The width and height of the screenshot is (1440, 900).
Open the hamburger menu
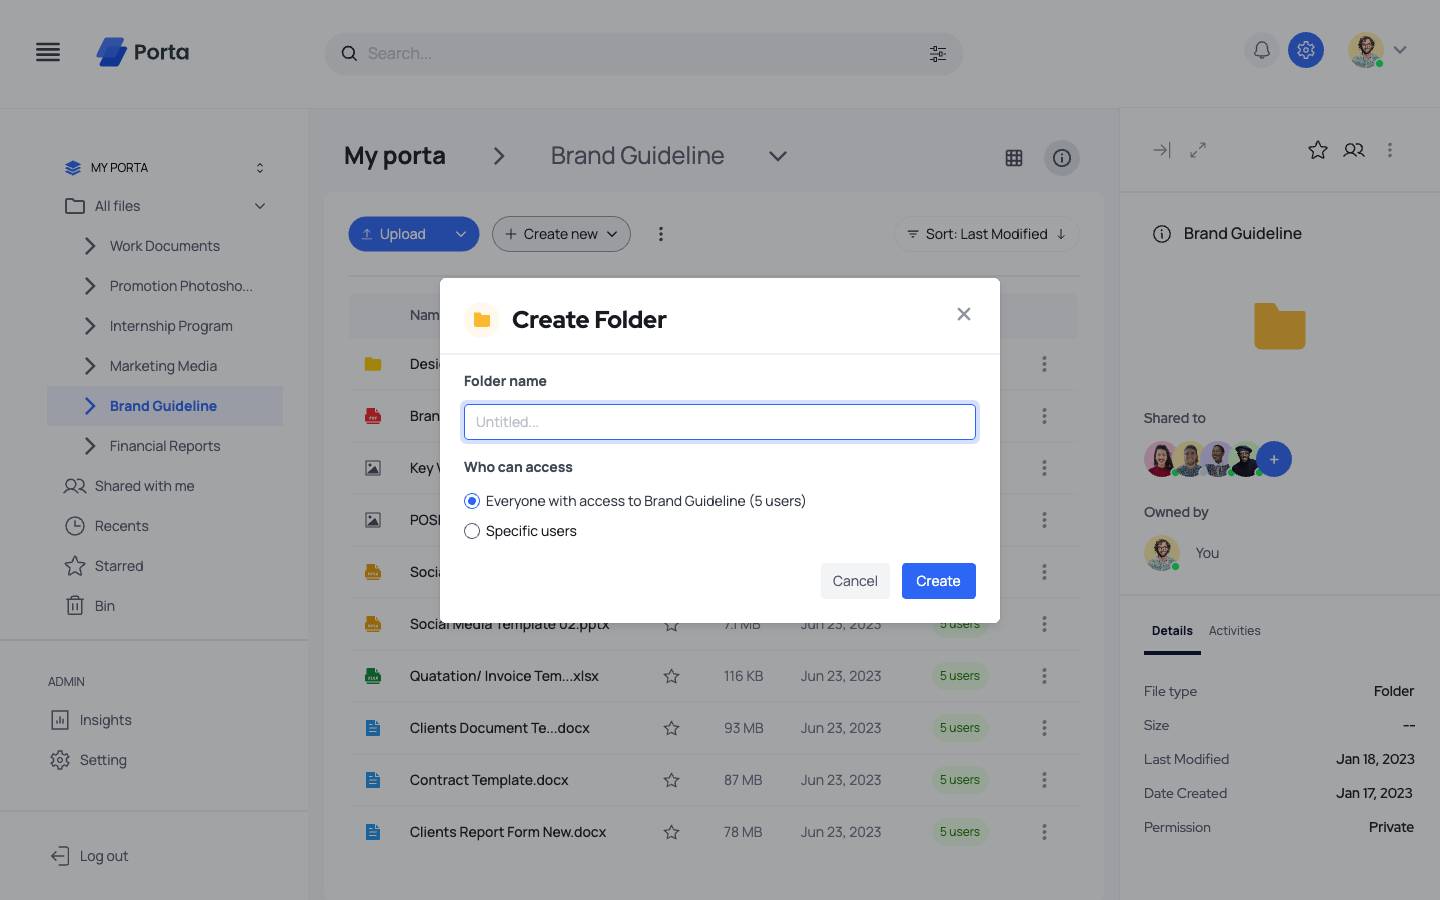pyautogui.click(x=48, y=52)
